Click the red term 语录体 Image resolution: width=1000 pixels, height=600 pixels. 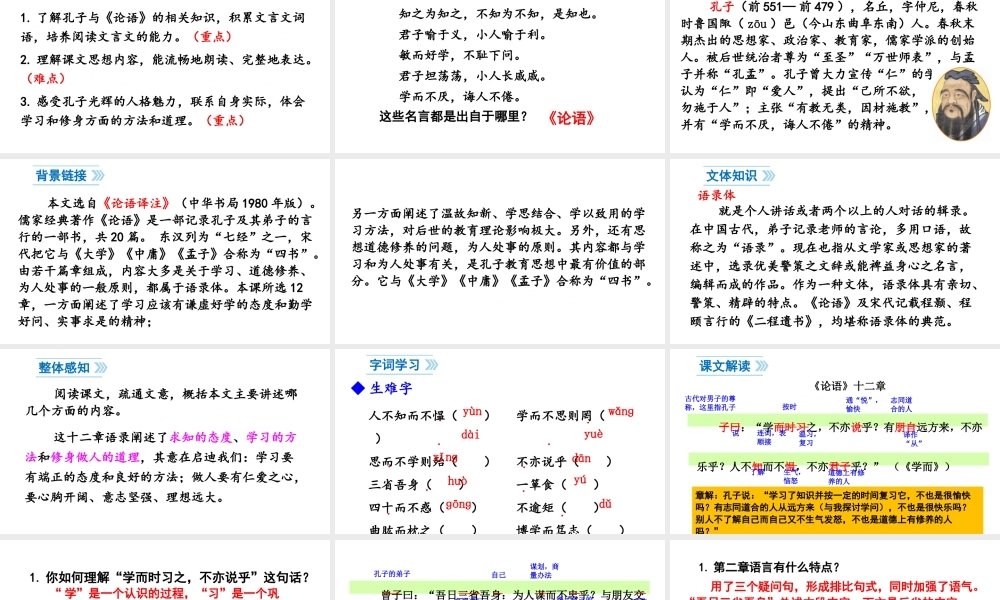[x=716, y=195]
